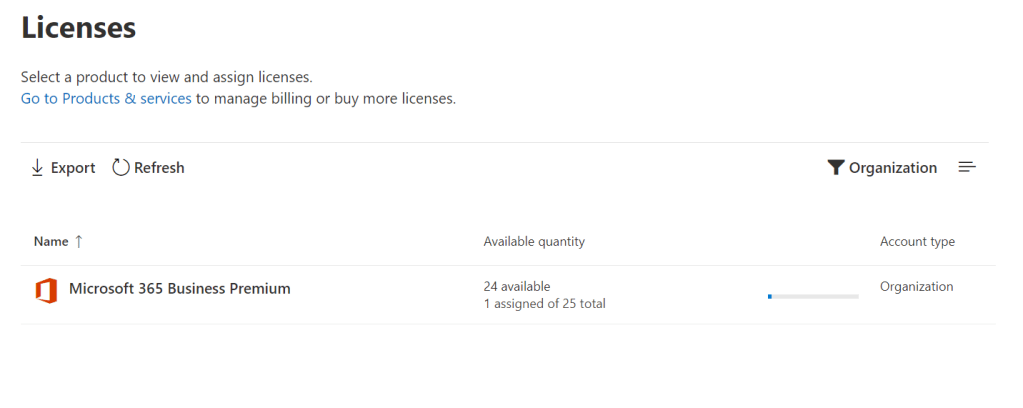The width and height of the screenshot is (1023, 408).
Task: Click the funnel filter icon
Action: coord(836,168)
